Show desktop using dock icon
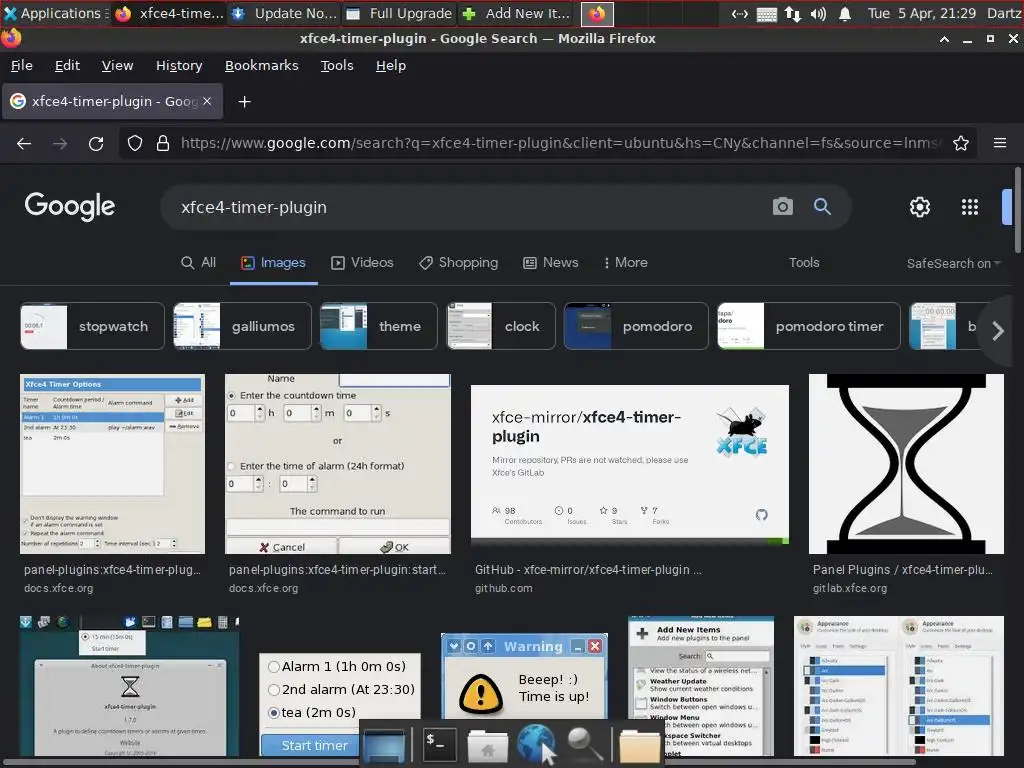 (x=384, y=745)
